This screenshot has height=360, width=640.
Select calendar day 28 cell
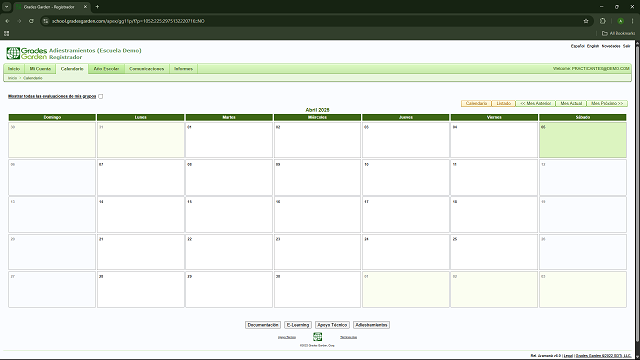click(140, 289)
